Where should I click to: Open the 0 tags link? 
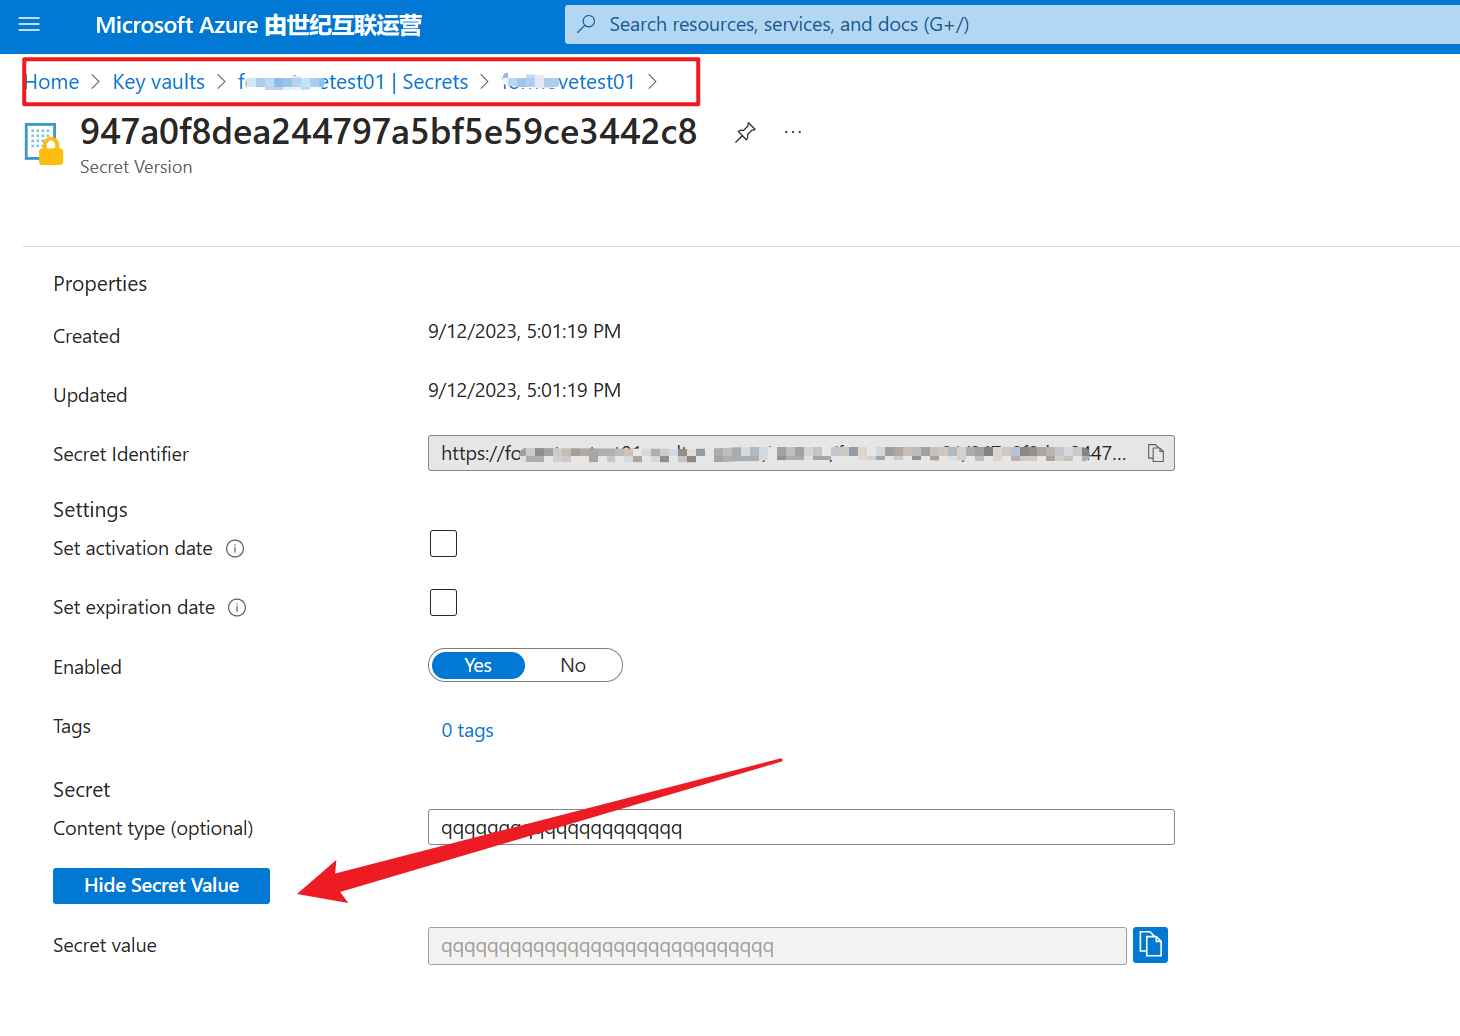[x=467, y=731]
